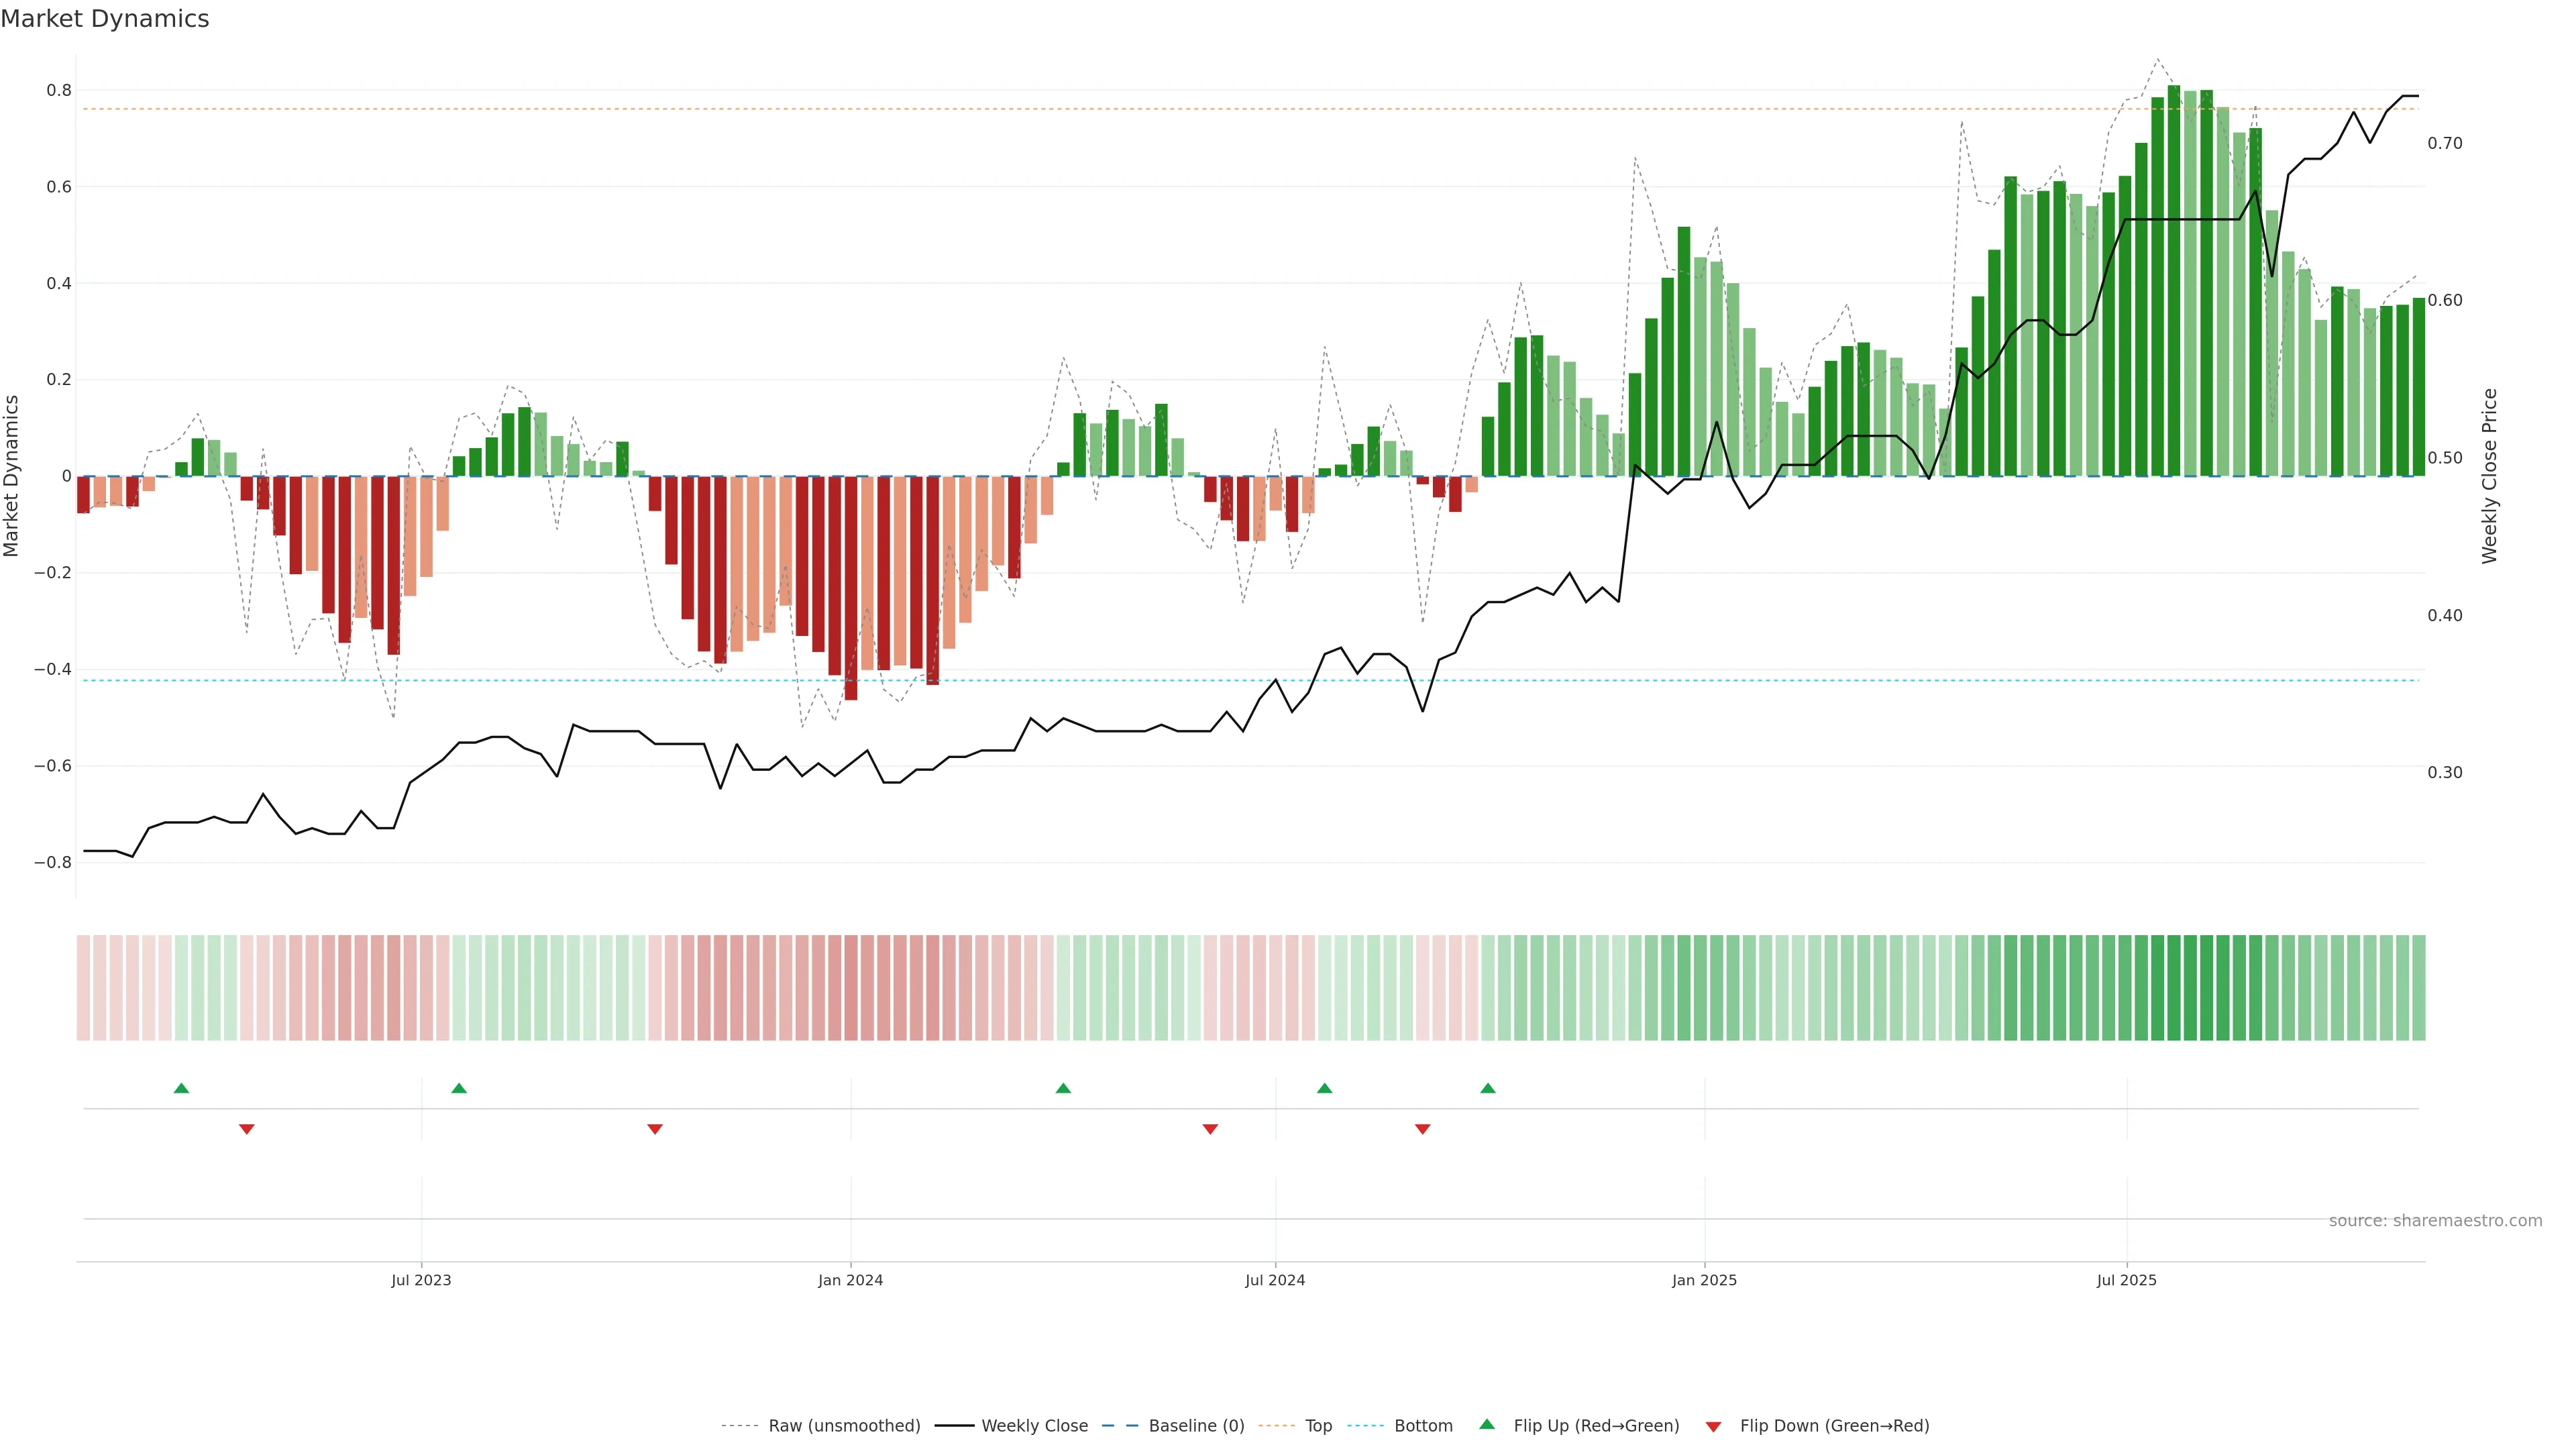
Task: Click the green flip-up triangle after Jul 2024
Action: pos(1325,1088)
